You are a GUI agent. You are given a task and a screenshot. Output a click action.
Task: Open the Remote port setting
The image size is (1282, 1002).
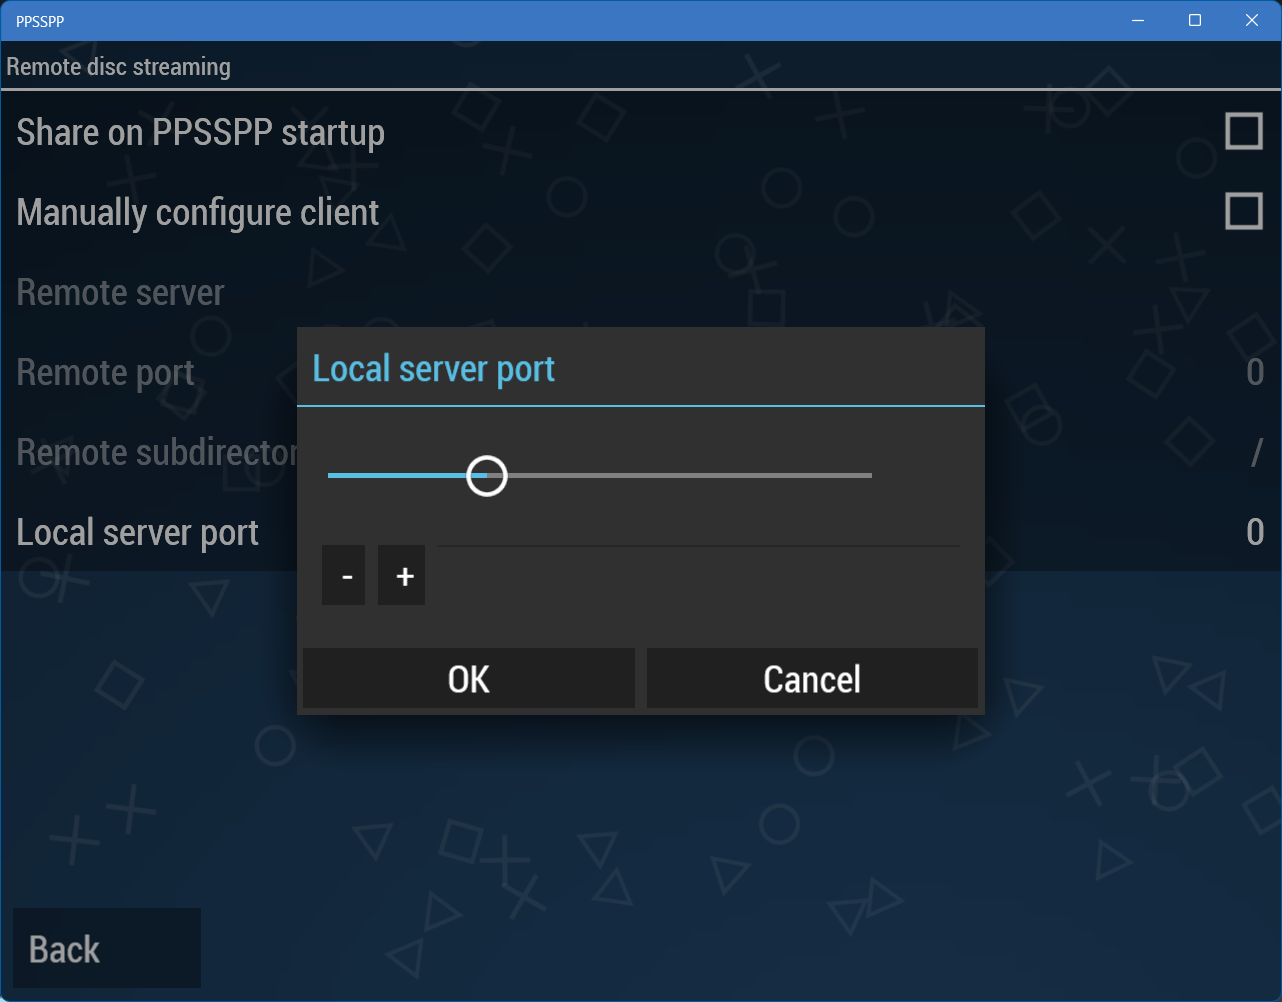pos(105,372)
